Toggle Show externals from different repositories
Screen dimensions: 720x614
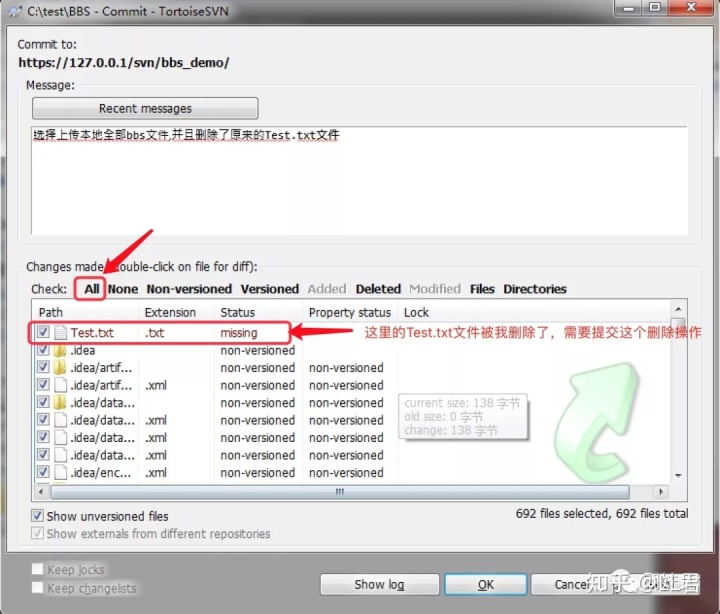(x=37, y=533)
